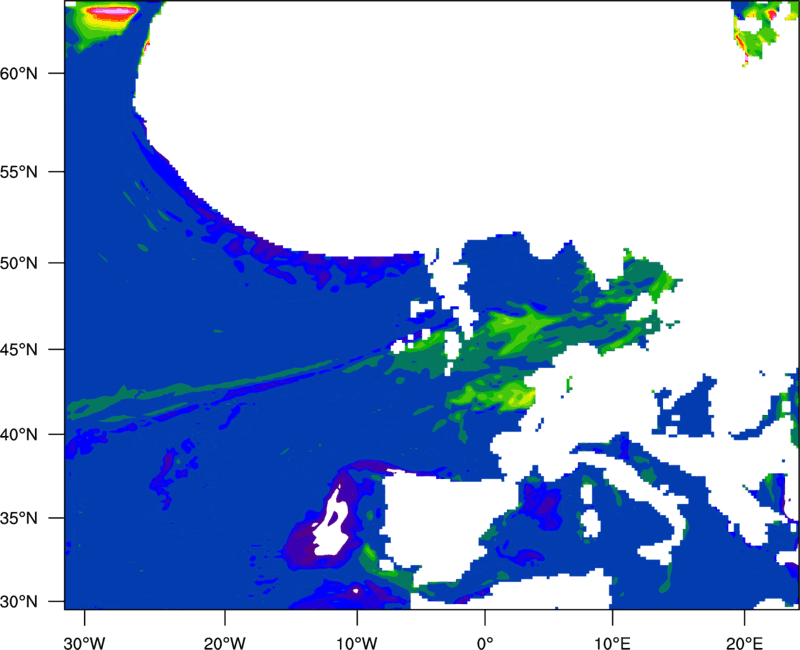Viewport: 800px width, 650px height.
Task: Click the 20°W longitude label
Action: pyautogui.click(x=225, y=643)
